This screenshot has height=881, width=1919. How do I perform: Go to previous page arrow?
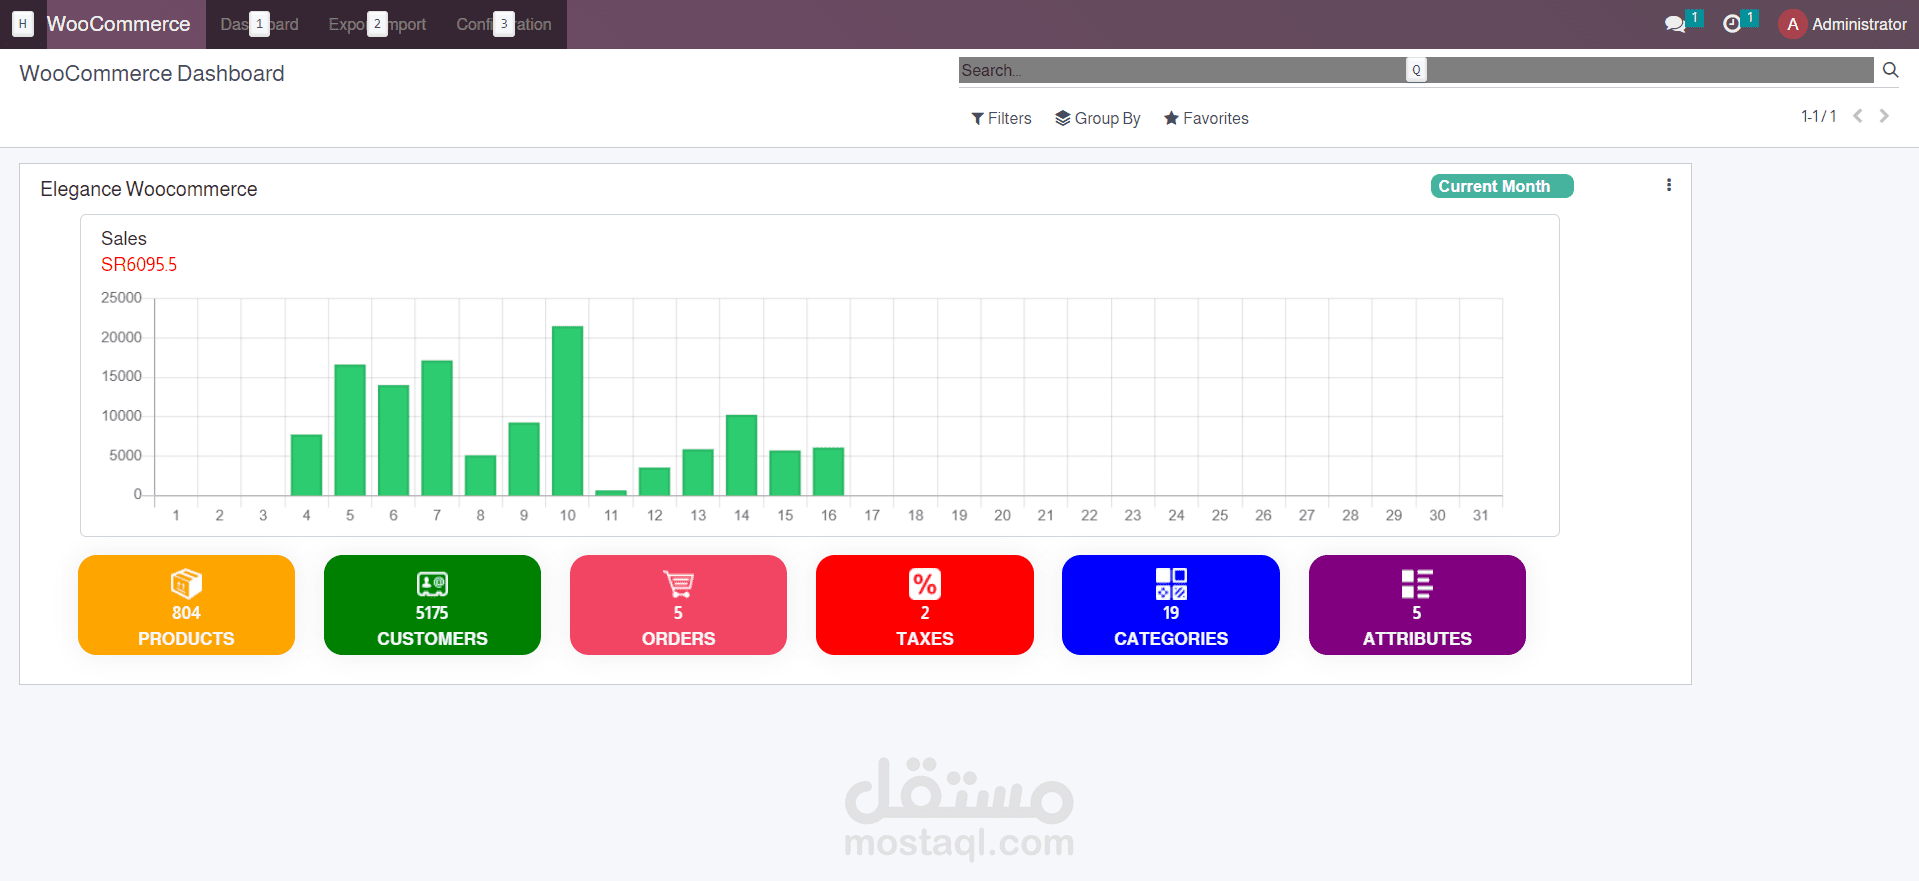coord(1858,116)
